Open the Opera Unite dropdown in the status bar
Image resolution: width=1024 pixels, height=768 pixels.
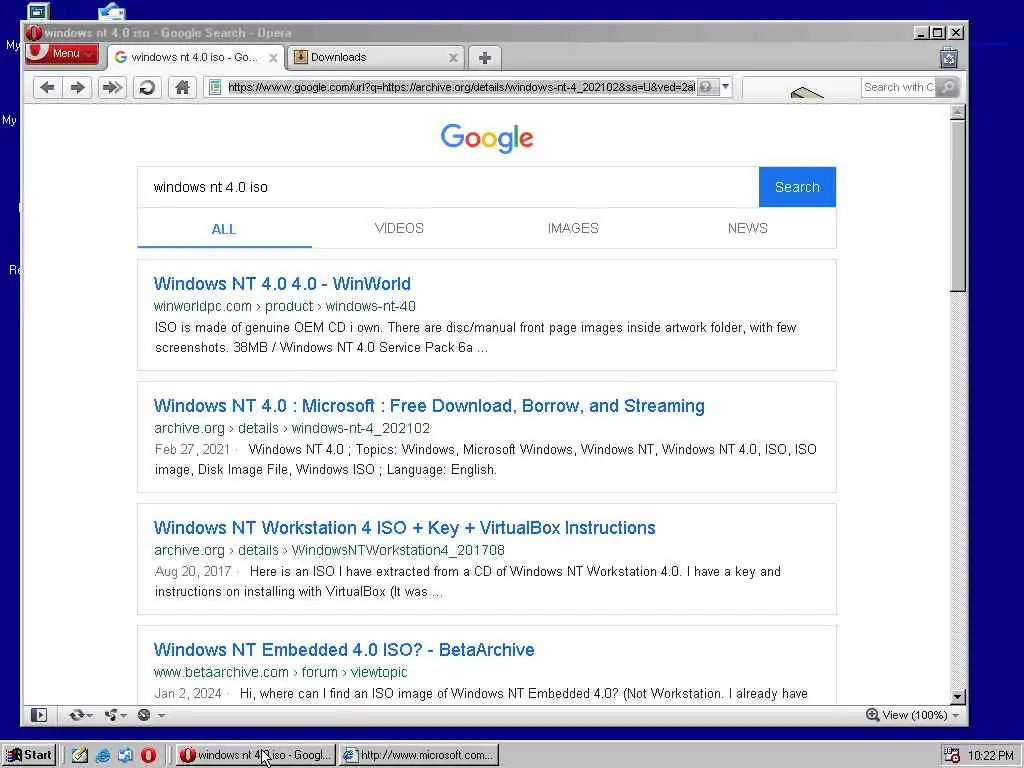pos(116,715)
